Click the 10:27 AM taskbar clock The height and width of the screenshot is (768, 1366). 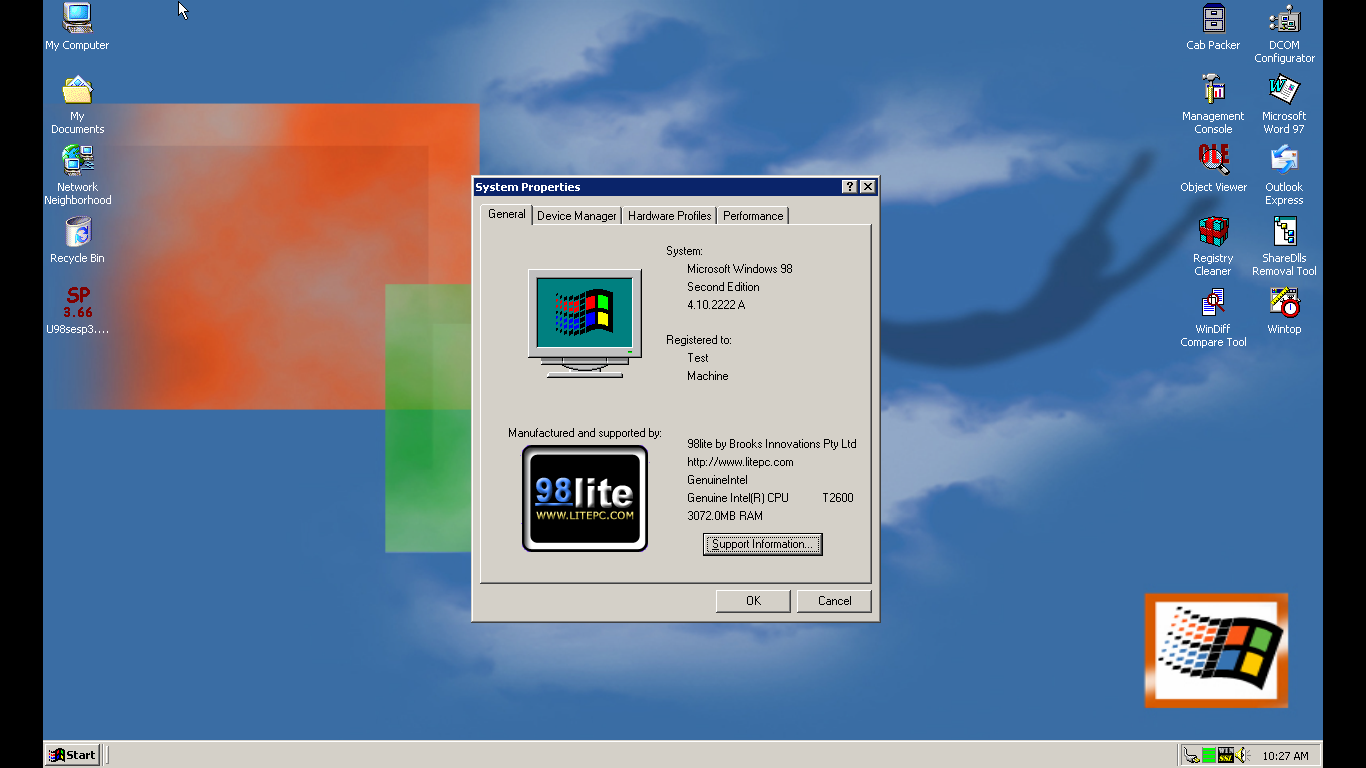pyautogui.click(x=1285, y=756)
